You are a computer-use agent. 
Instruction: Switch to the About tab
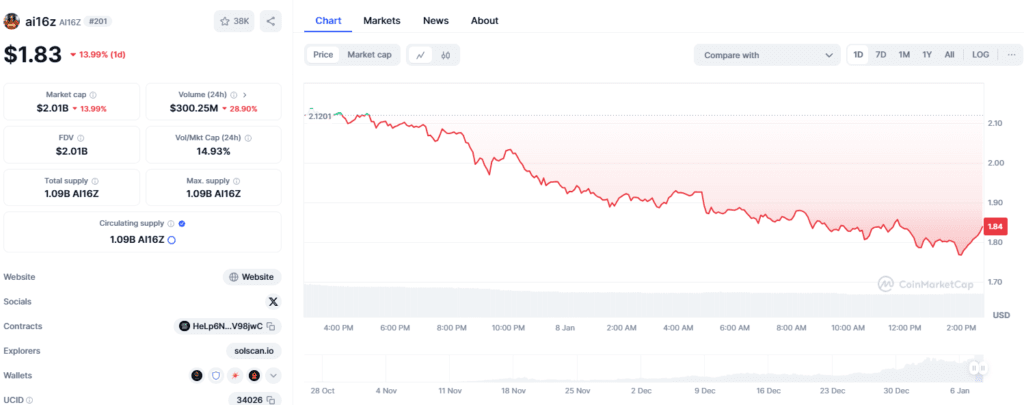485,20
